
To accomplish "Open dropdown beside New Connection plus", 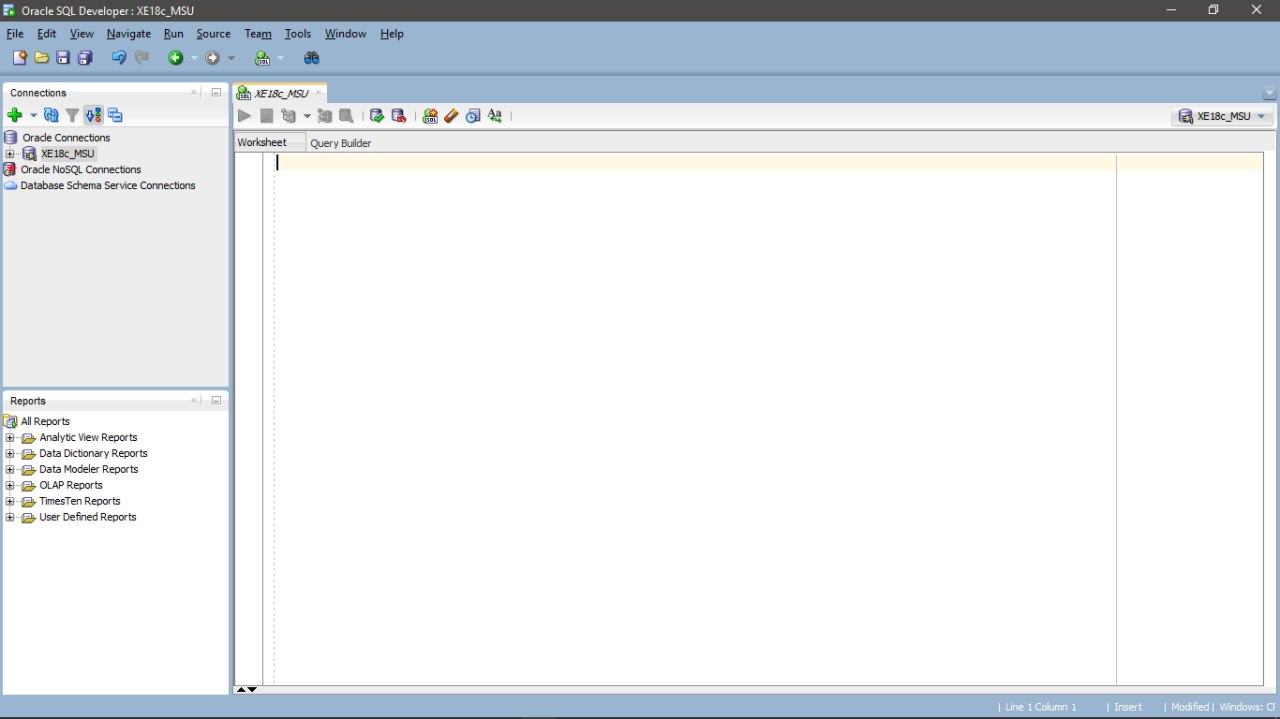I will click(33, 115).
